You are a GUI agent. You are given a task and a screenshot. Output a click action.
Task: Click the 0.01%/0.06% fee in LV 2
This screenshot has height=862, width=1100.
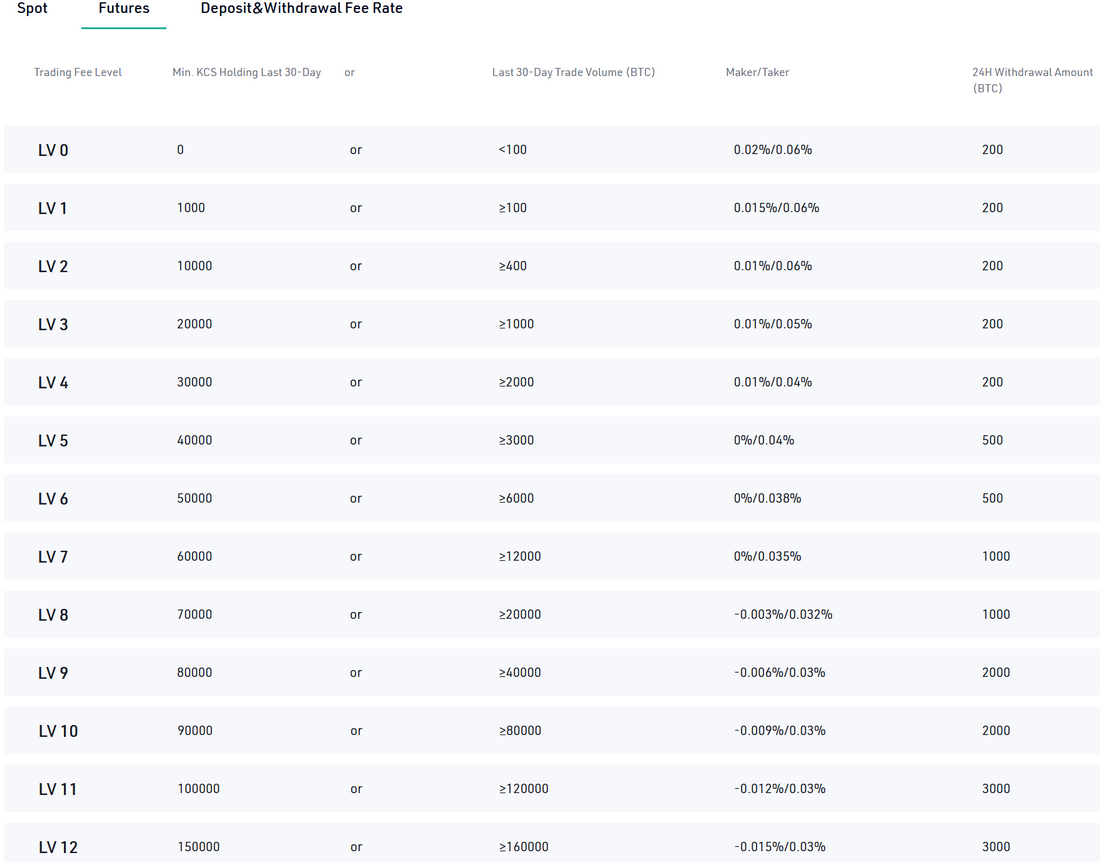click(773, 266)
